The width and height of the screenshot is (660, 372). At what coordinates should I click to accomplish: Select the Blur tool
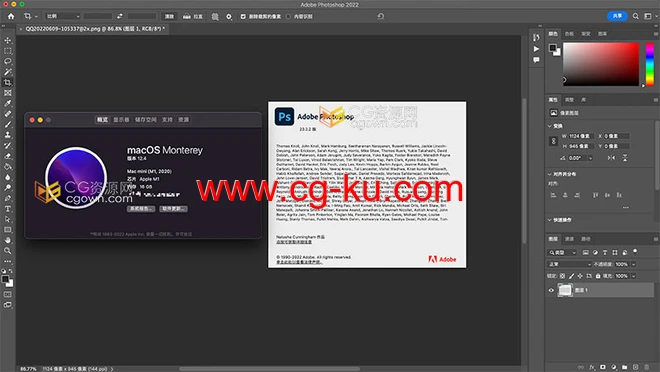click(8, 177)
